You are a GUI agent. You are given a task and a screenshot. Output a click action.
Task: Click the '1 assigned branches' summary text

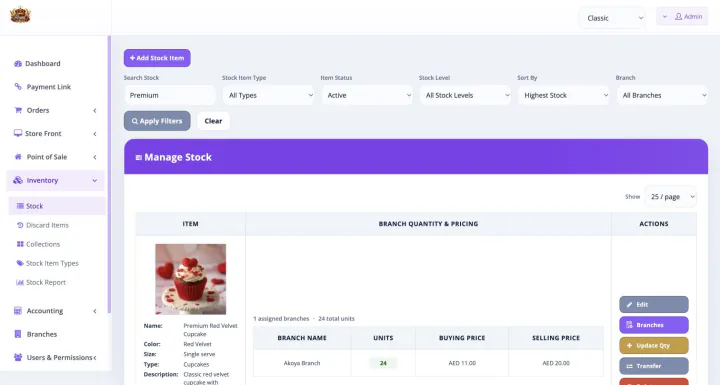pos(281,318)
